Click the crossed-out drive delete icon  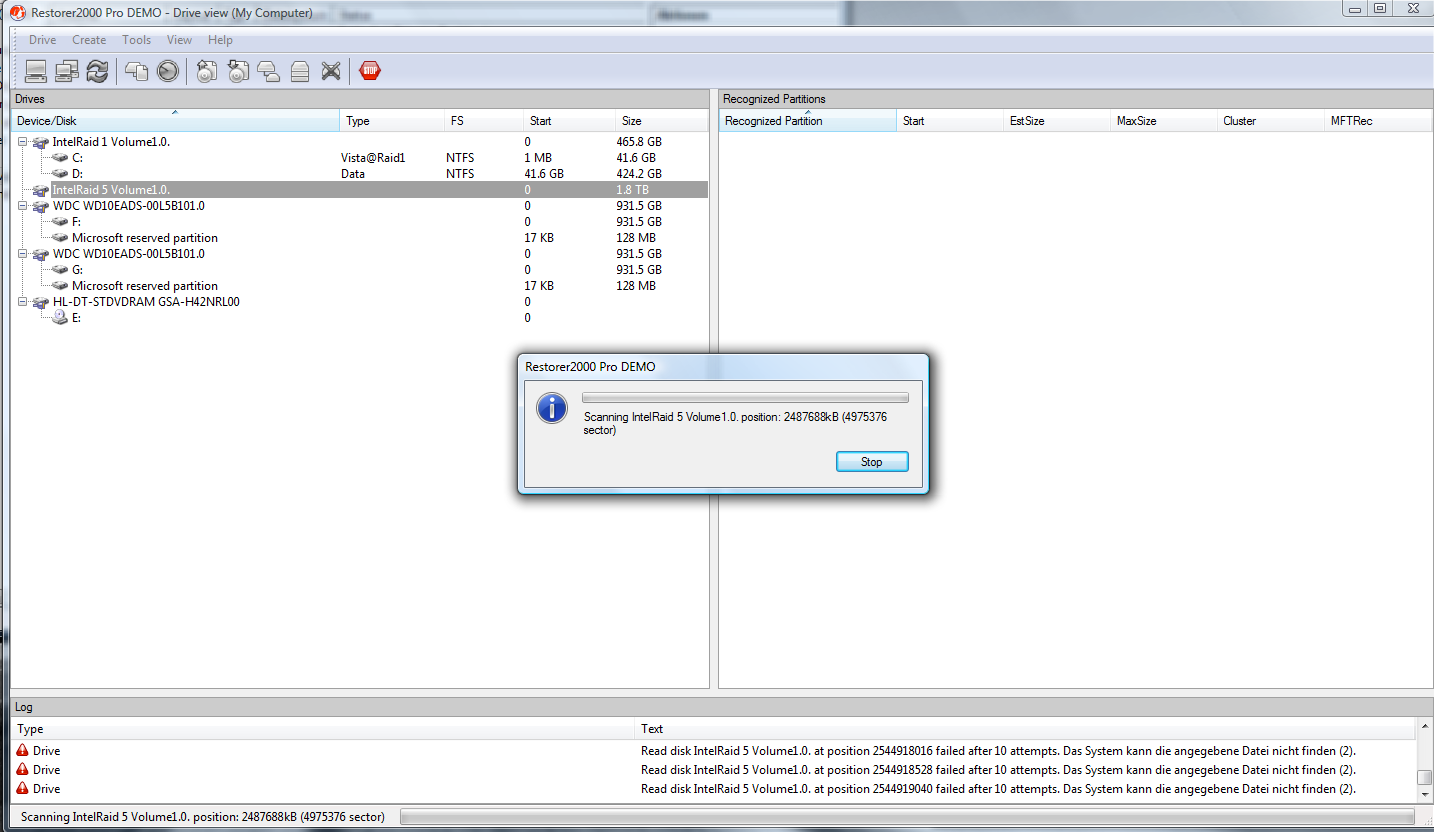(331, 71)
